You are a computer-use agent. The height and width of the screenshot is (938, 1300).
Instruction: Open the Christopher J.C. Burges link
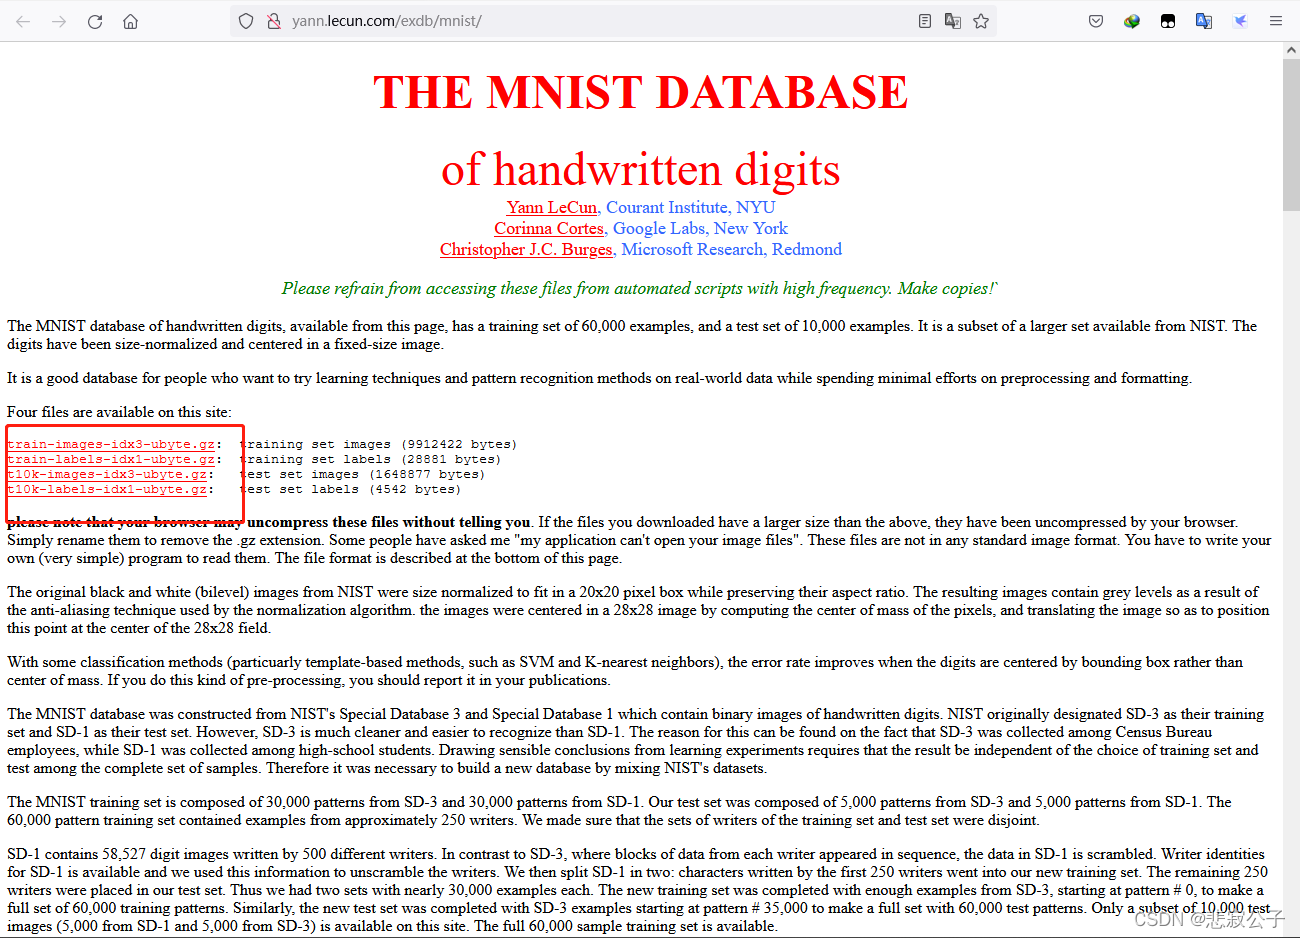click(x=526, y=249)
